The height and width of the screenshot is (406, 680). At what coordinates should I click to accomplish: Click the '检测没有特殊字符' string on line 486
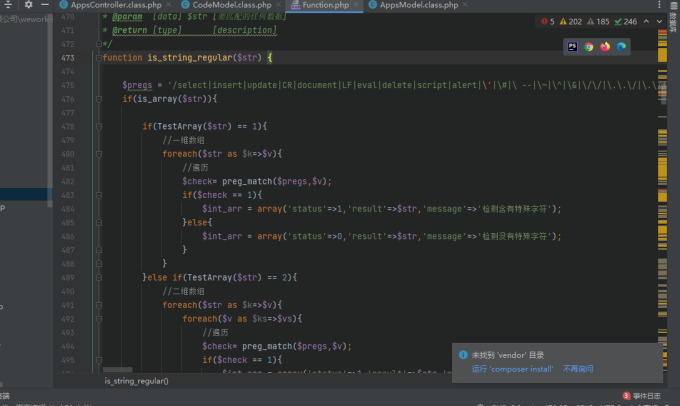[515, 236]
